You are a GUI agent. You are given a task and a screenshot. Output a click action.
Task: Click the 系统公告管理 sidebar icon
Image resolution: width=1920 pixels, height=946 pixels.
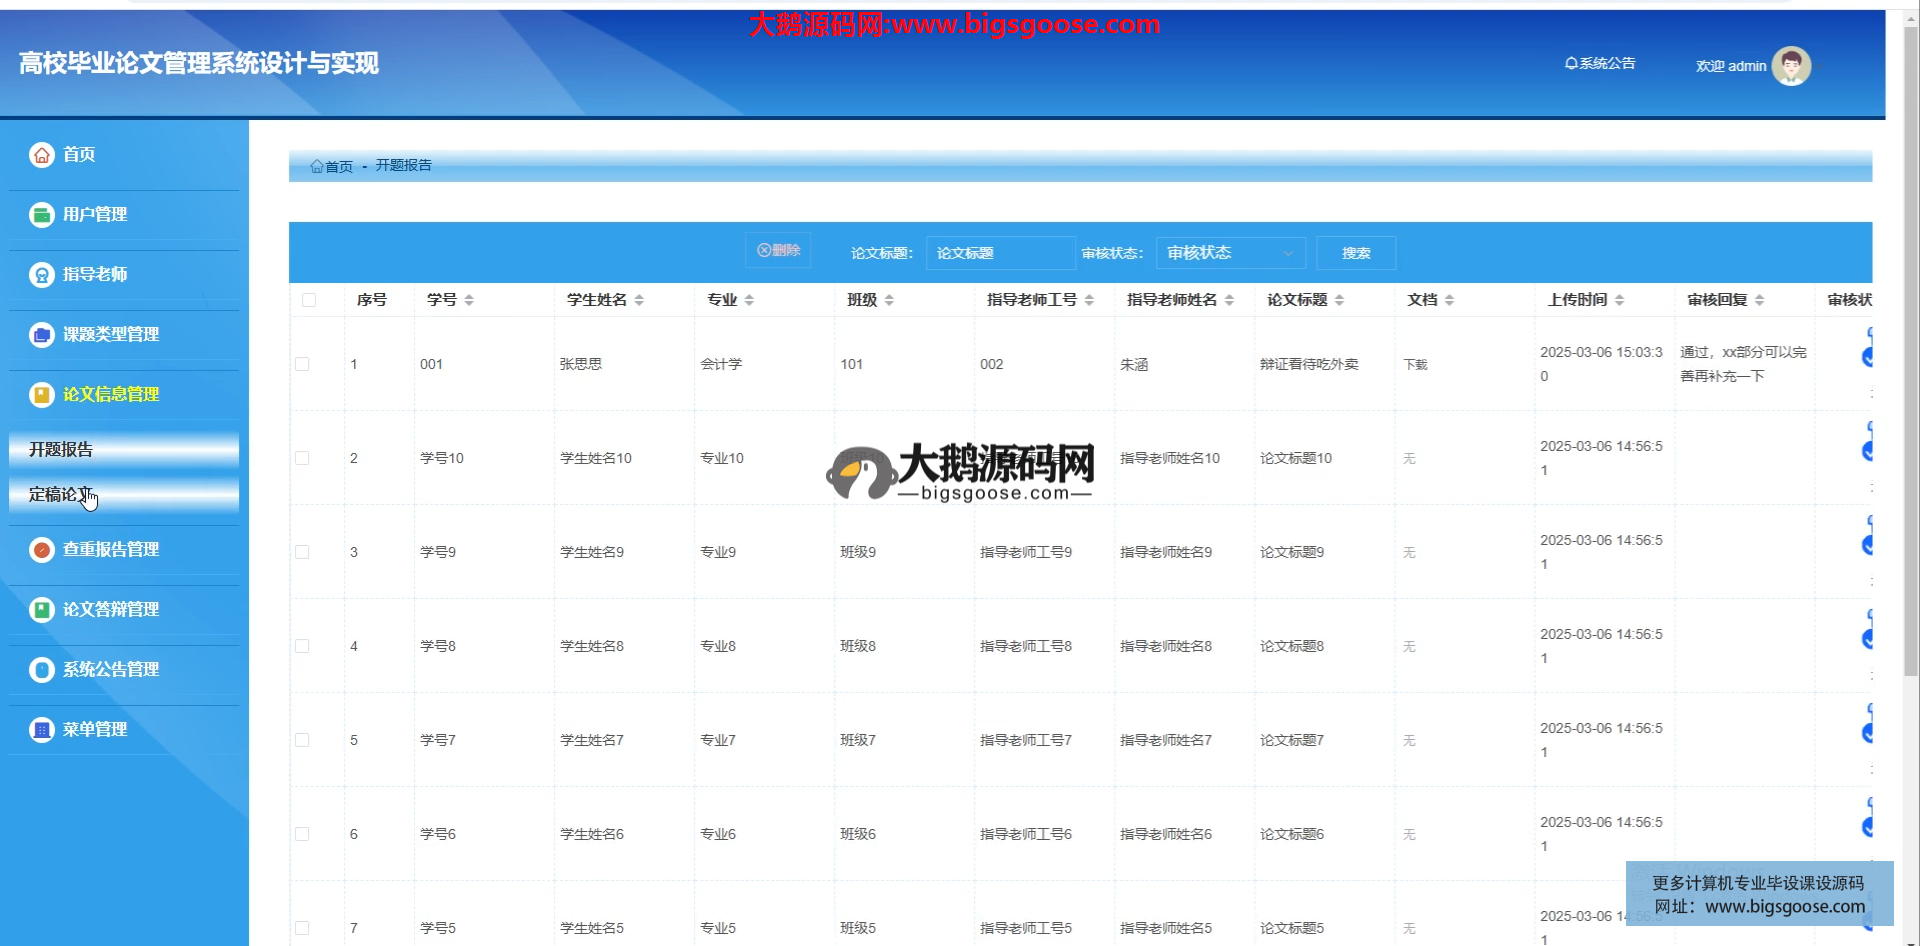tap(41, 670)
